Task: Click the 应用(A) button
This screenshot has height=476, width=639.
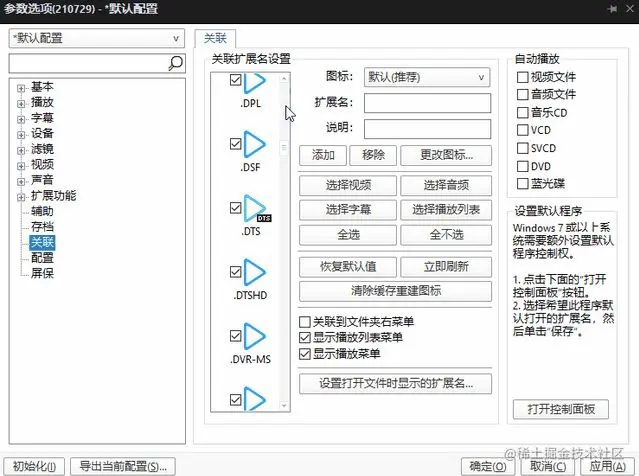Action: (x=608, y=466)
